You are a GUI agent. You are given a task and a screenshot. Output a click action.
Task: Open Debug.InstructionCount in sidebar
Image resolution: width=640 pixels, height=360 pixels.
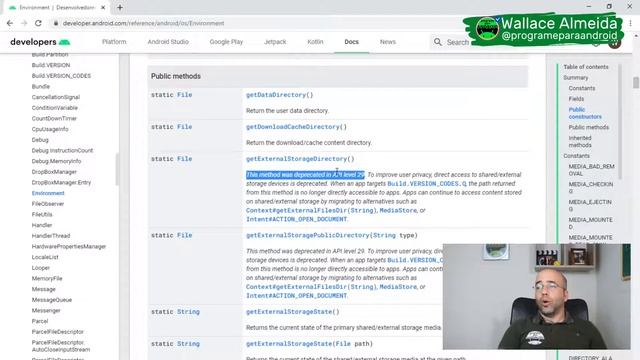tap(62, 150)
